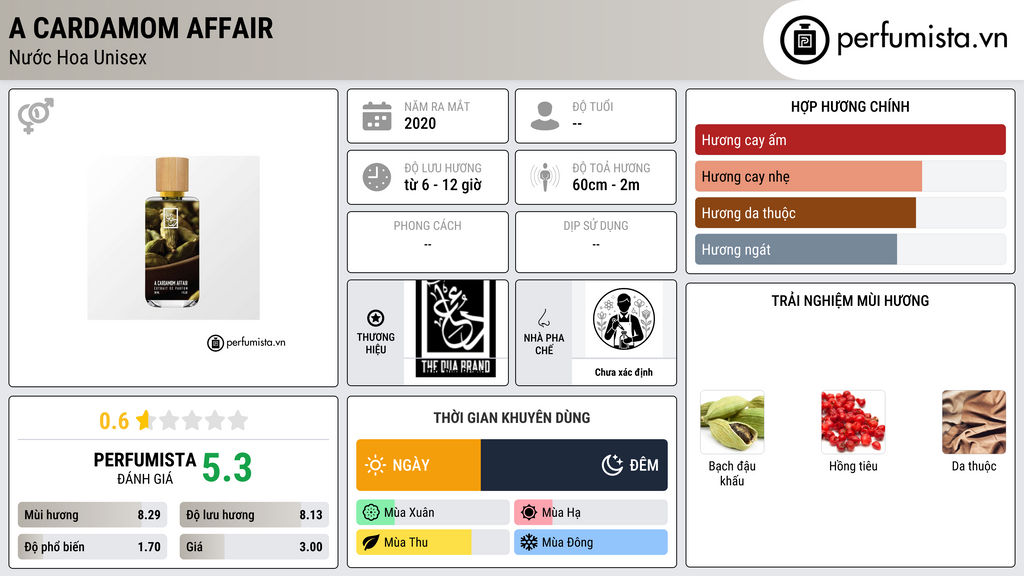The image size is (1024, 576).
Task: Click the Chưa xác định perfumer label
Action: tap(624, 372)
